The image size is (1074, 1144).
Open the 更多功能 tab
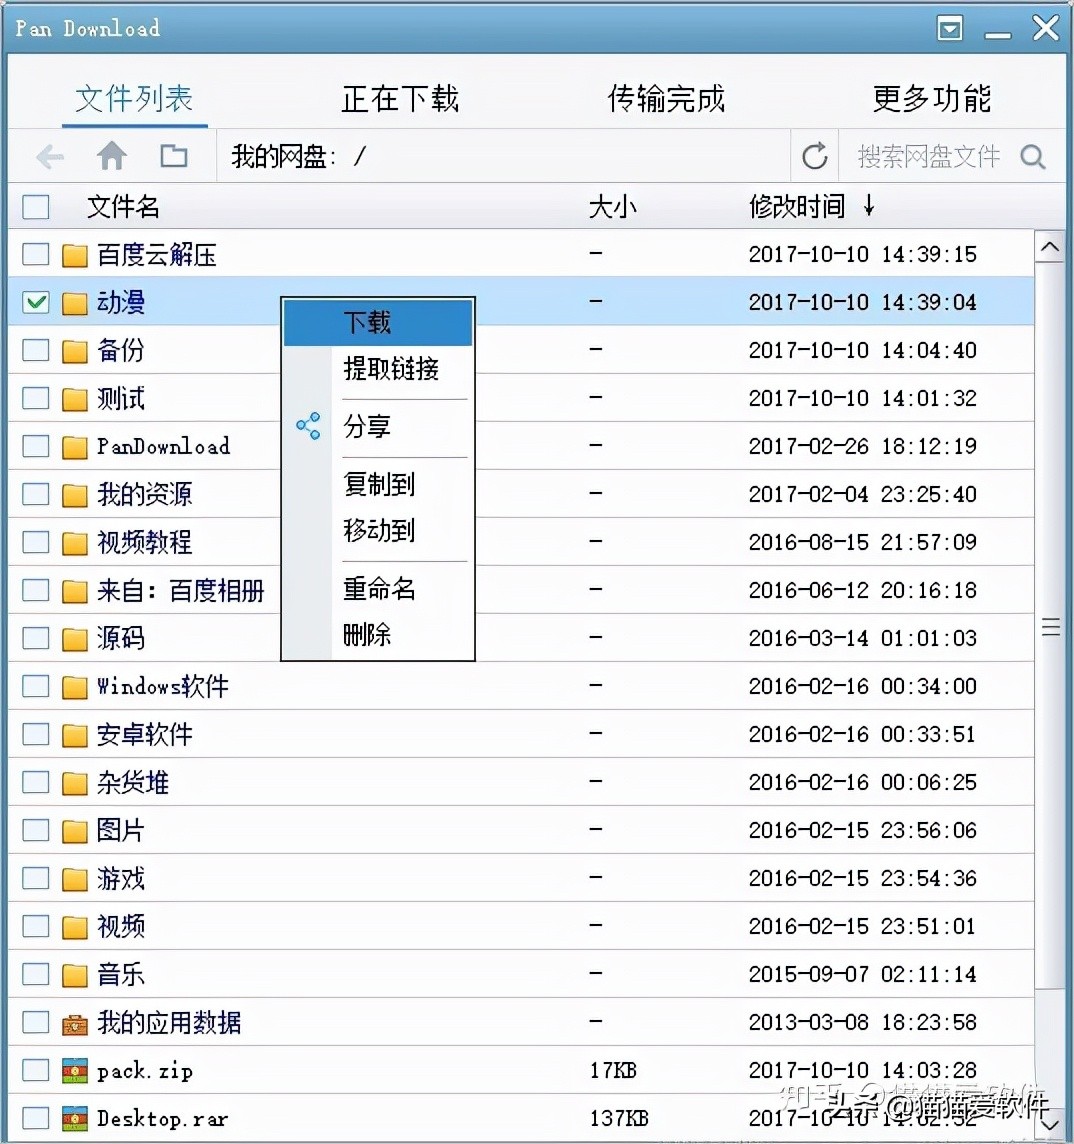click(x=931, y=98)
